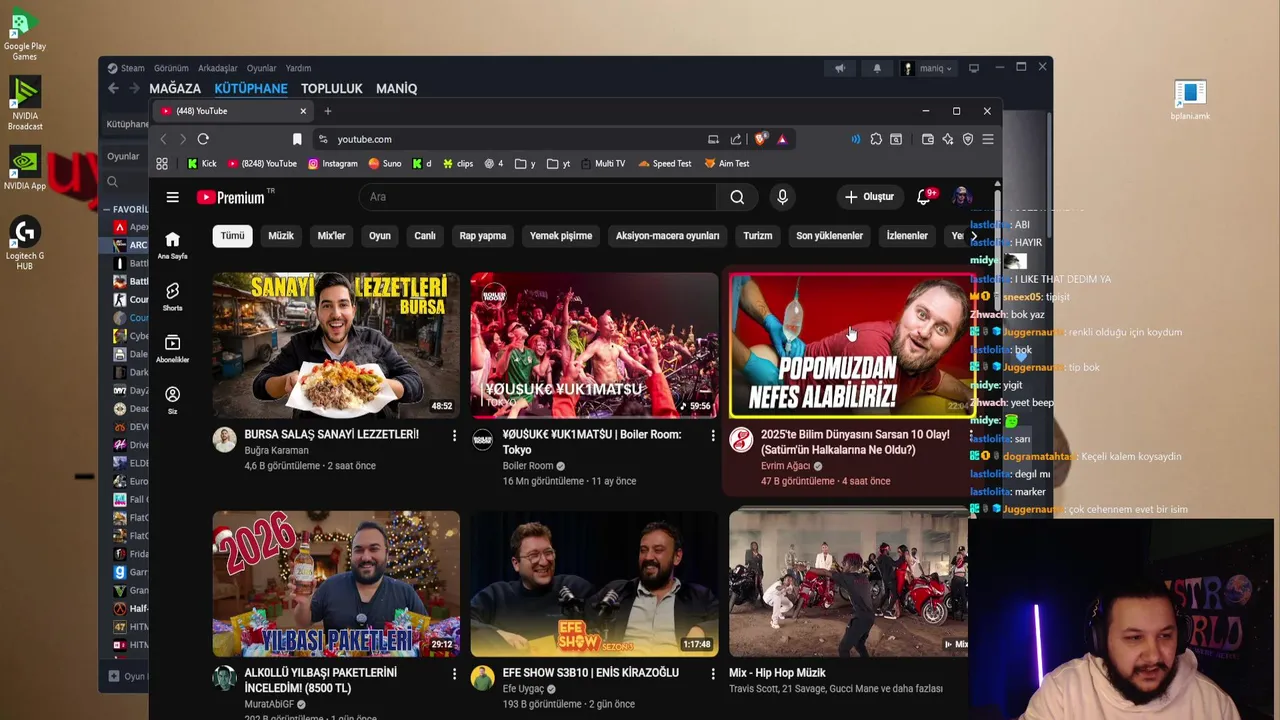1280x720 pixels.
Task: Click the YouTube search magnifier button
Action: [x=737, y=197]
